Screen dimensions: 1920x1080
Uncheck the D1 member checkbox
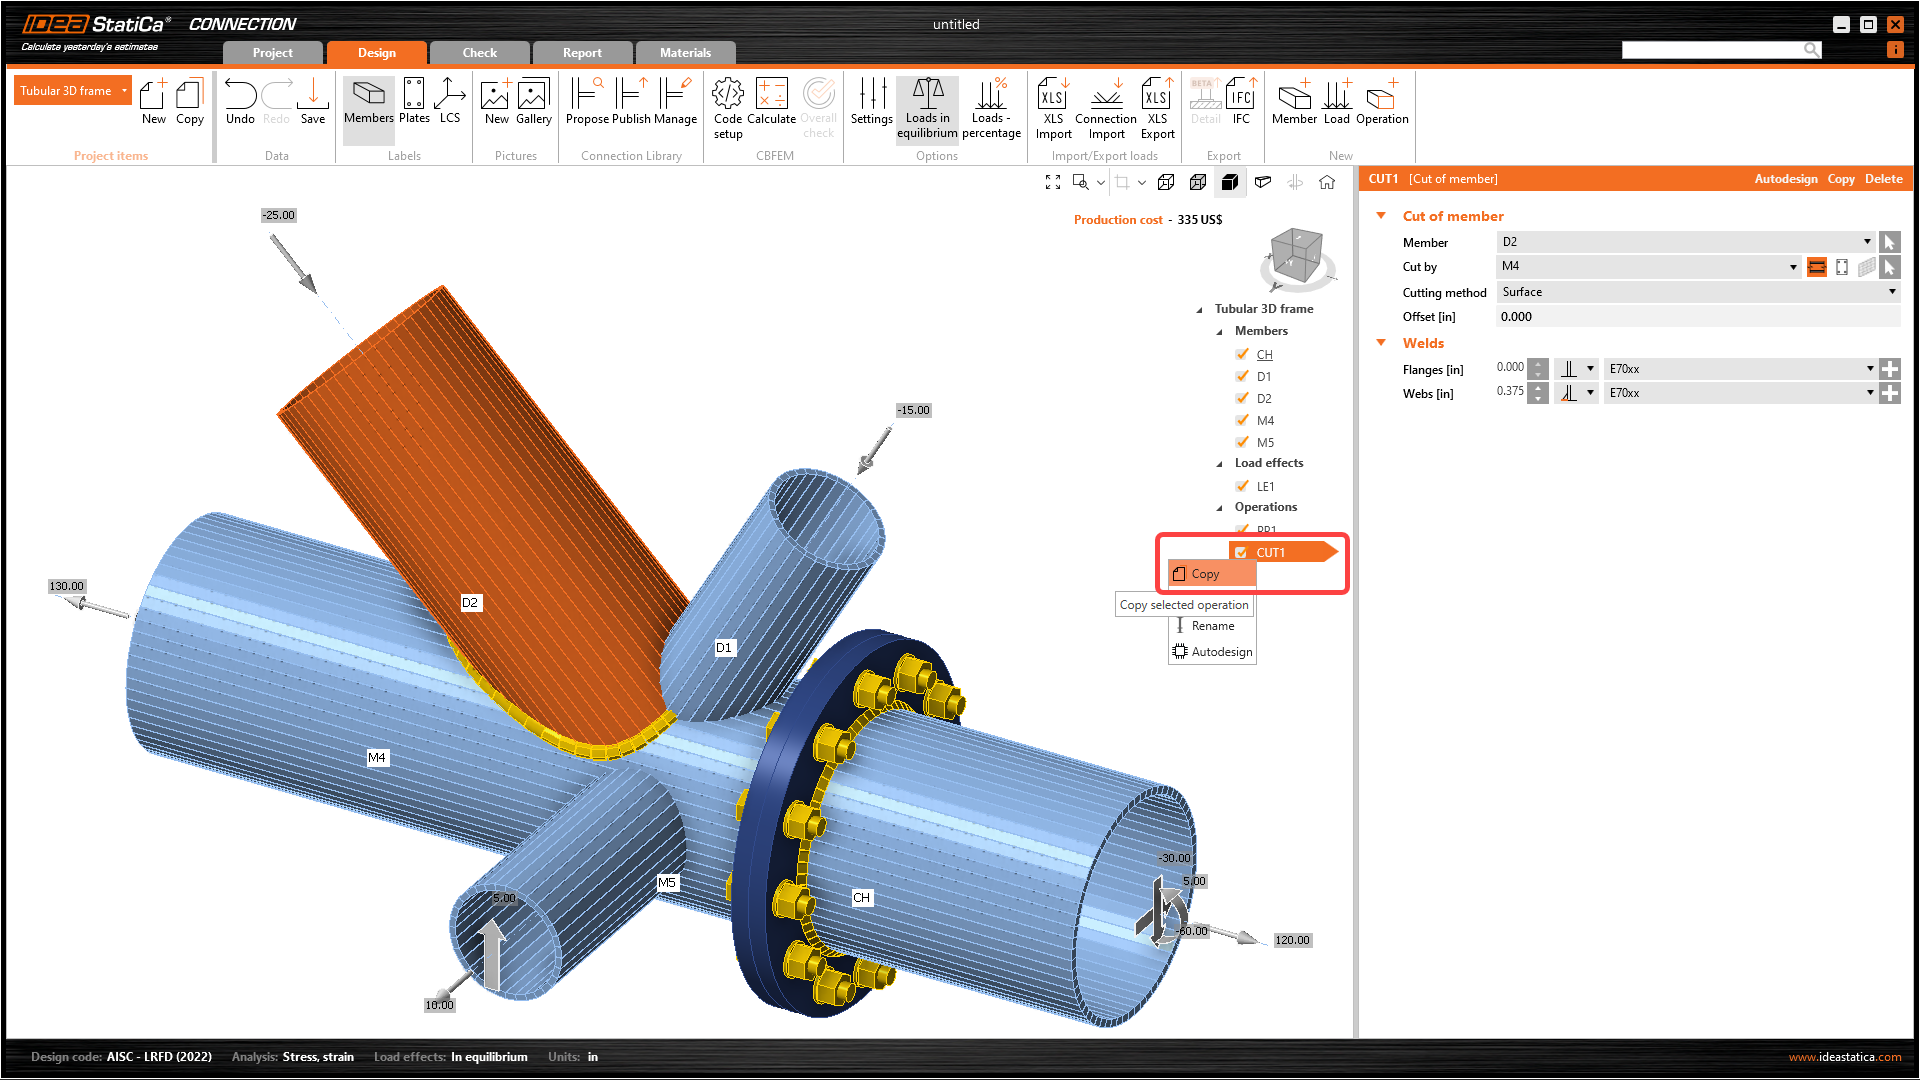point(1242,376)
